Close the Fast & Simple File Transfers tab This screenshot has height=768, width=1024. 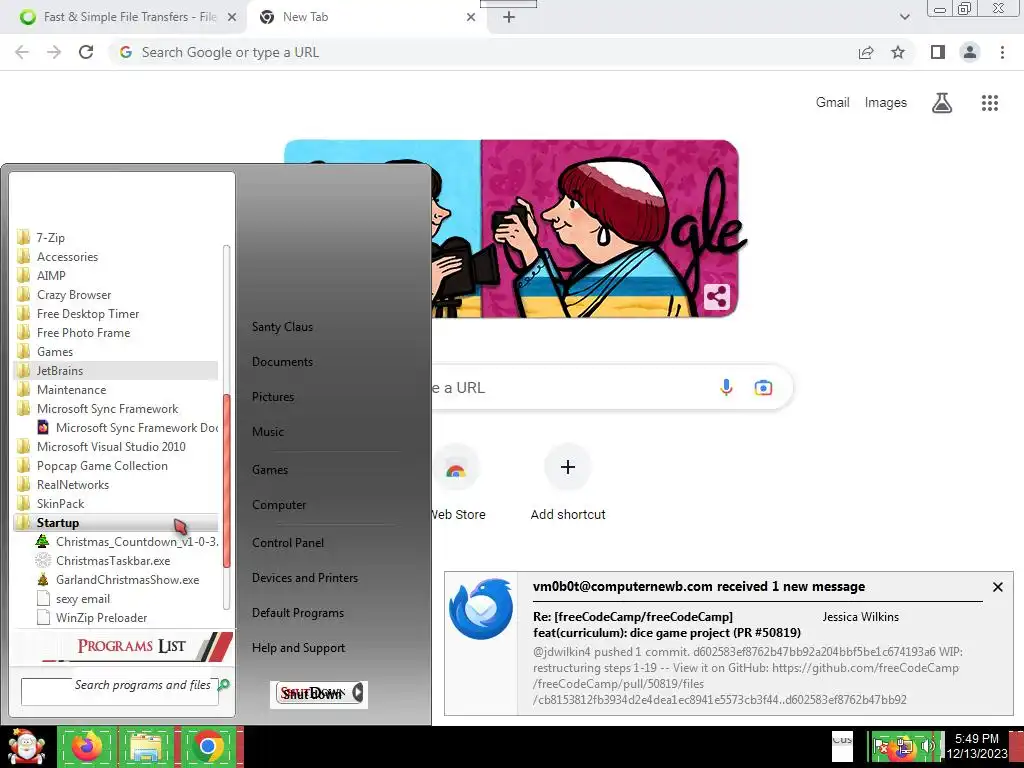232,17
